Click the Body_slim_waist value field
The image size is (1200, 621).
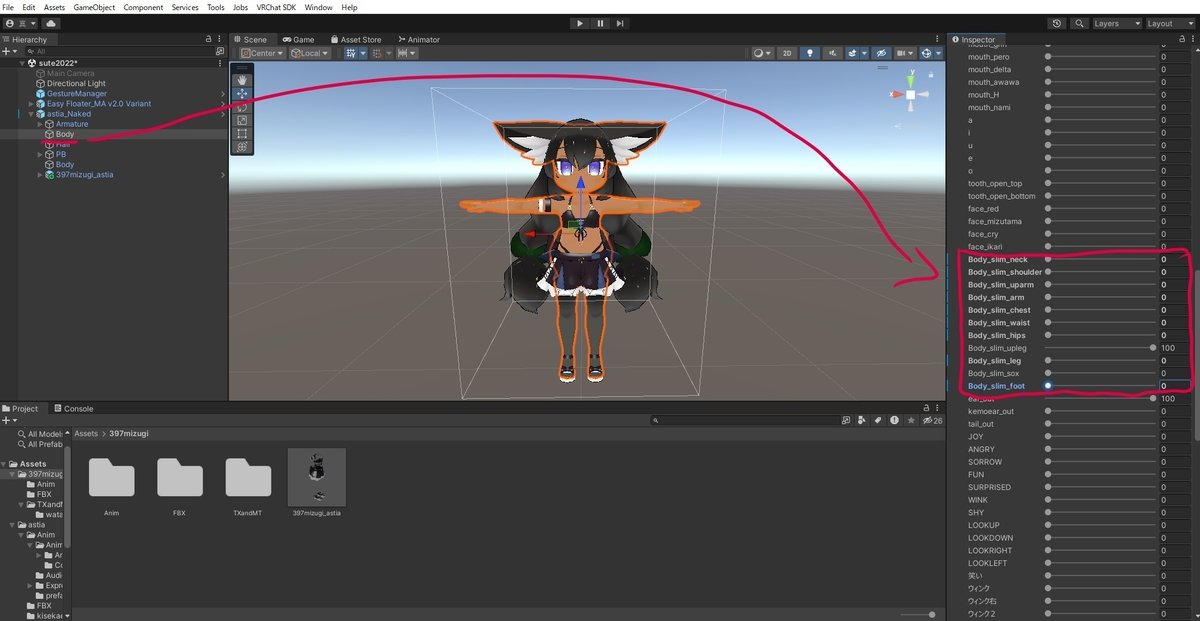point(1174,323)
